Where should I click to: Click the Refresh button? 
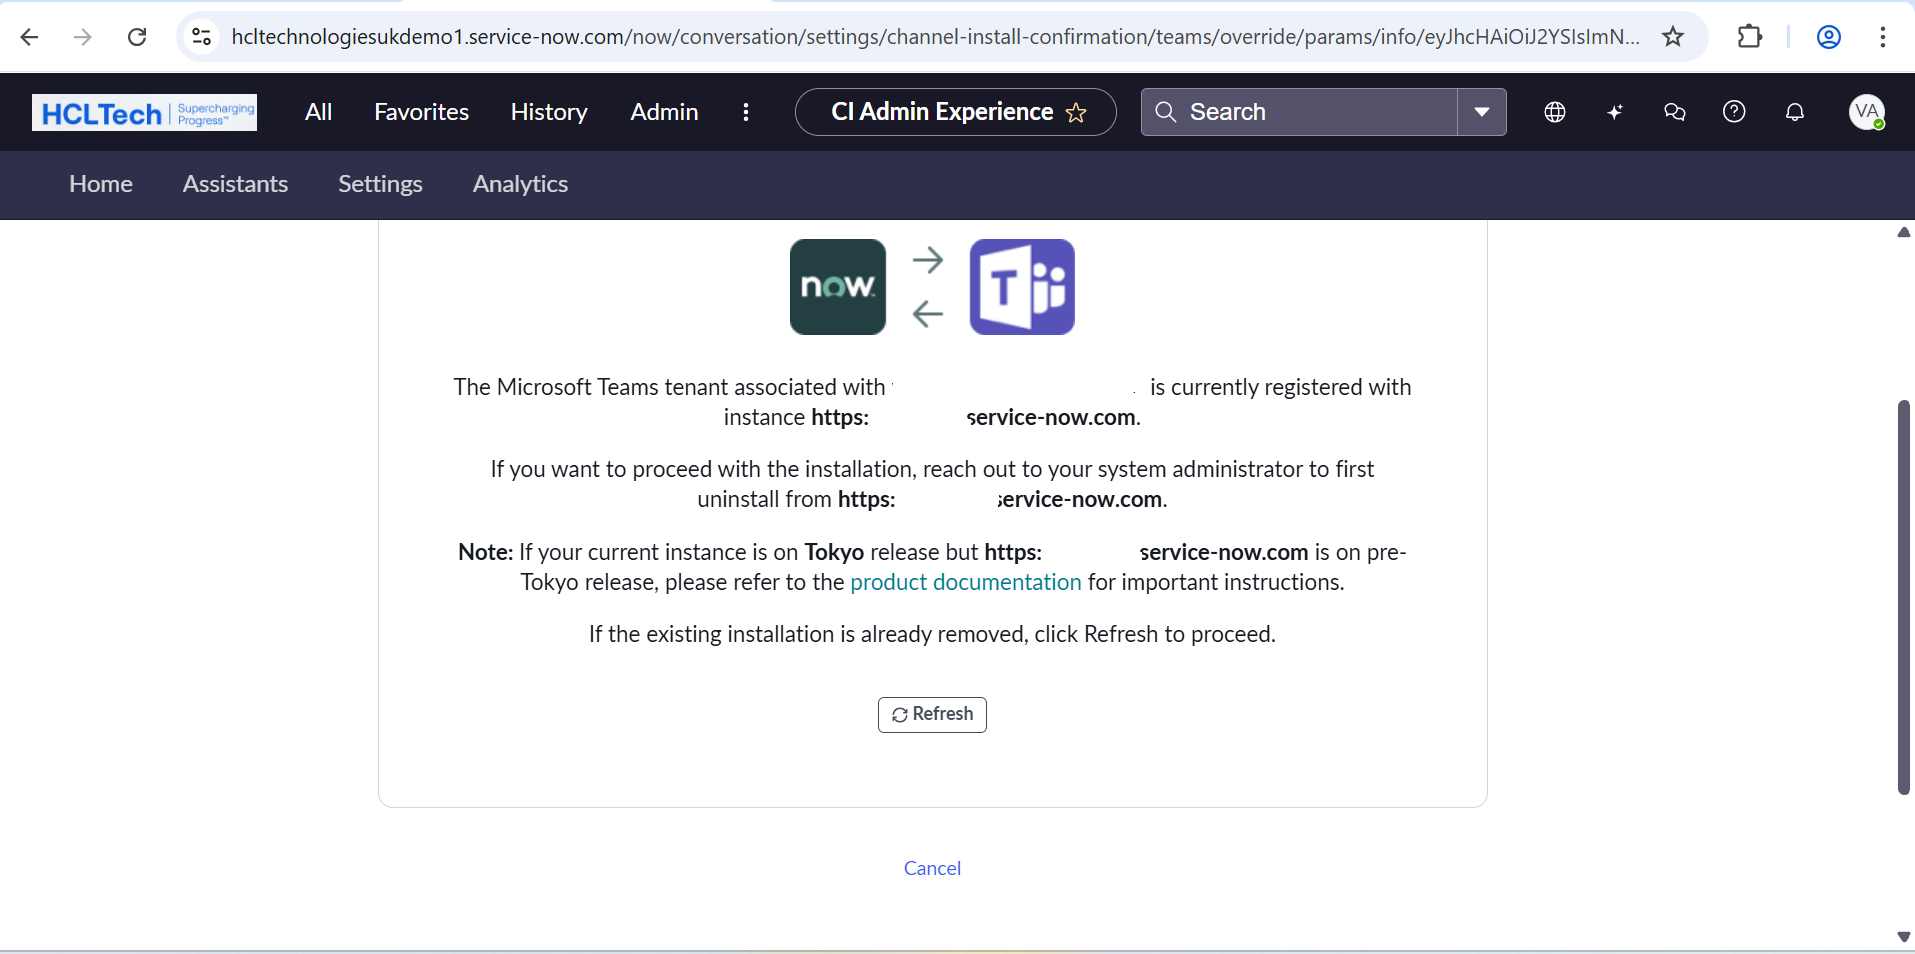click(931, 714)
